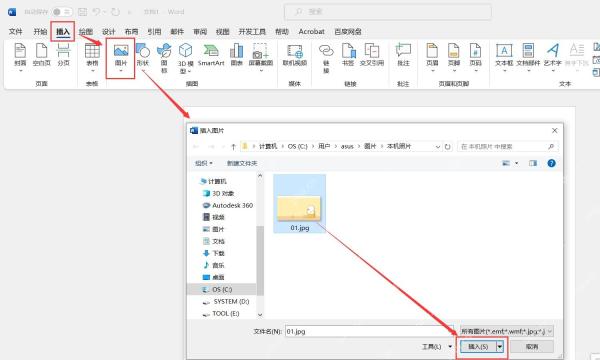Insert a SmartArt graphic
This screenshot has height=360, width=600.
coord(211,55)
